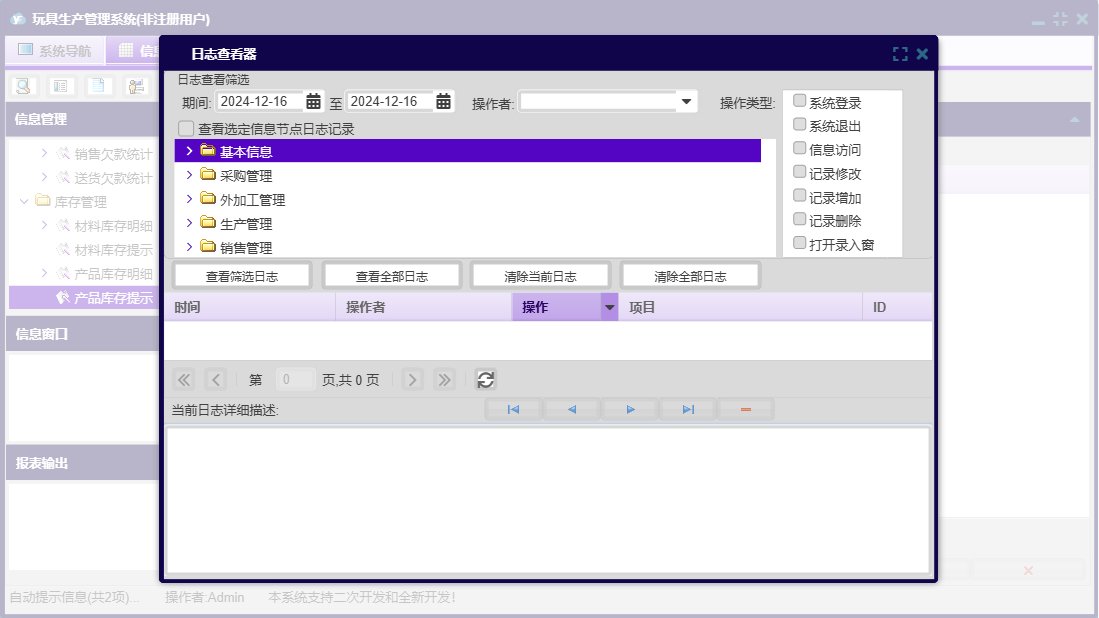Delete current log record red minus
Image resolution: width=1099 pixels, height=618 pixels.
coord(745,410)
